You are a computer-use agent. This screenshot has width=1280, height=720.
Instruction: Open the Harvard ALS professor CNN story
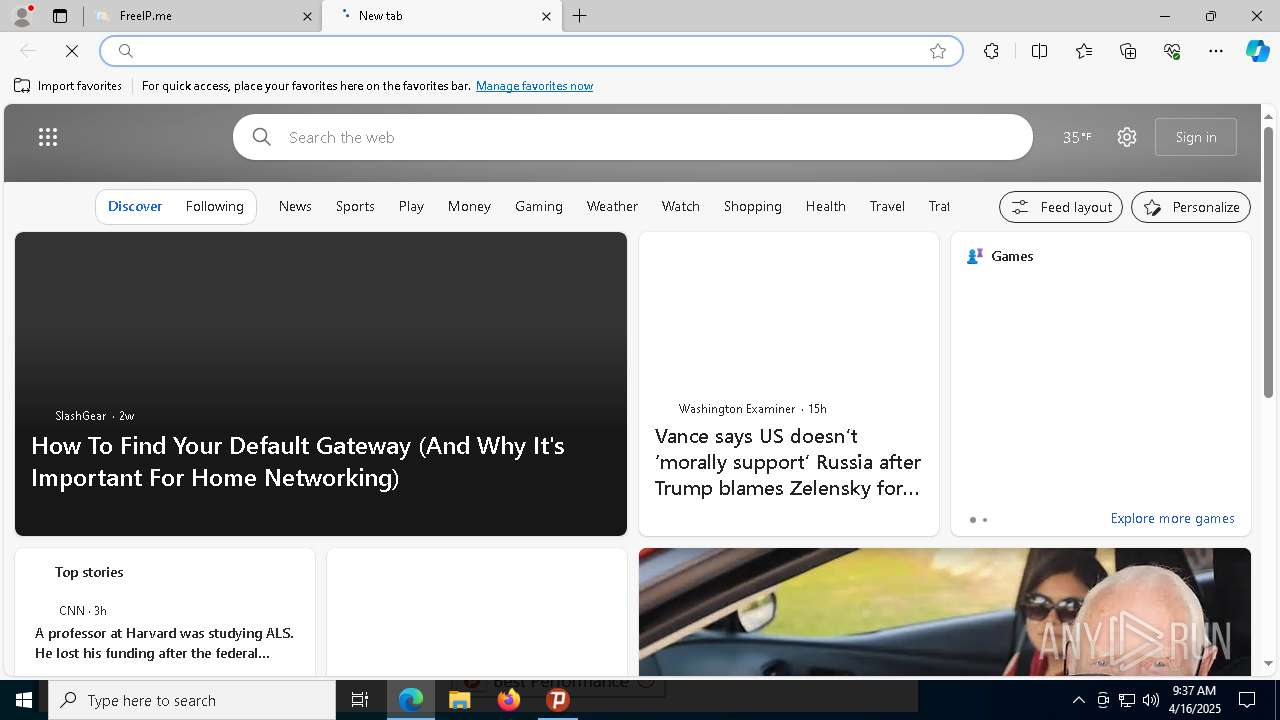point(164,643)
